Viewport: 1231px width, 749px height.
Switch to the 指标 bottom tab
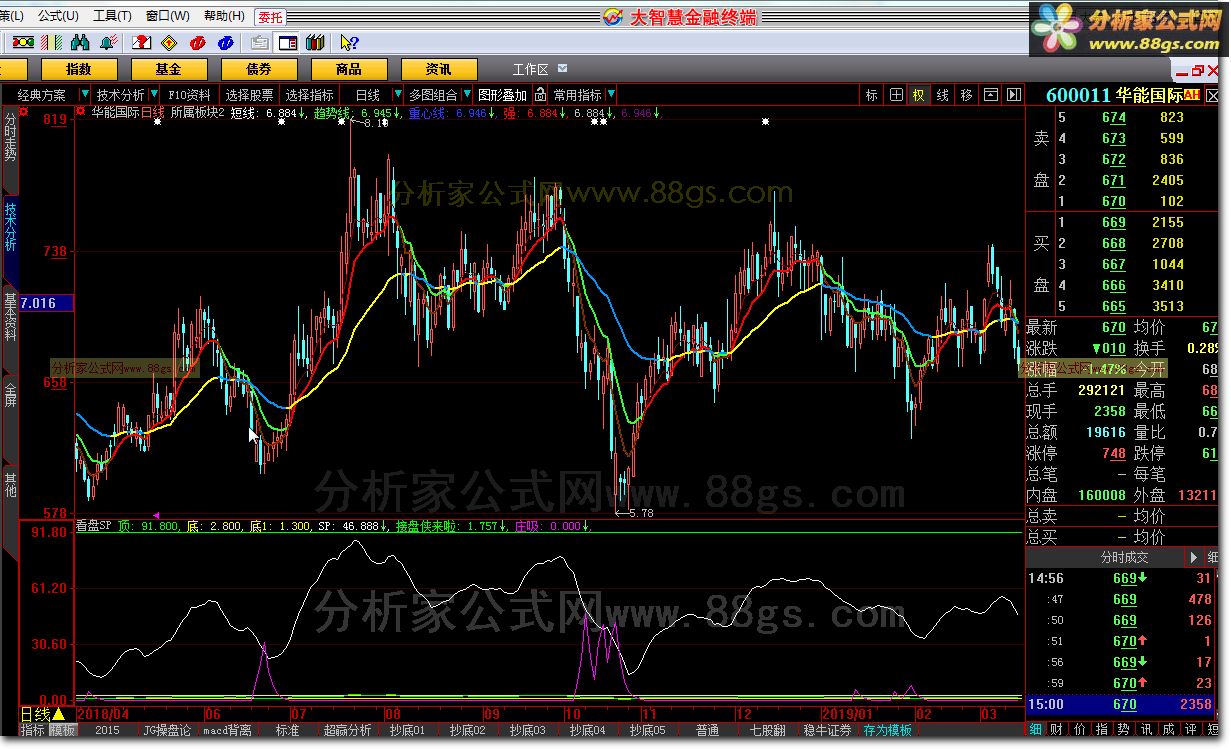coord(33,731)
